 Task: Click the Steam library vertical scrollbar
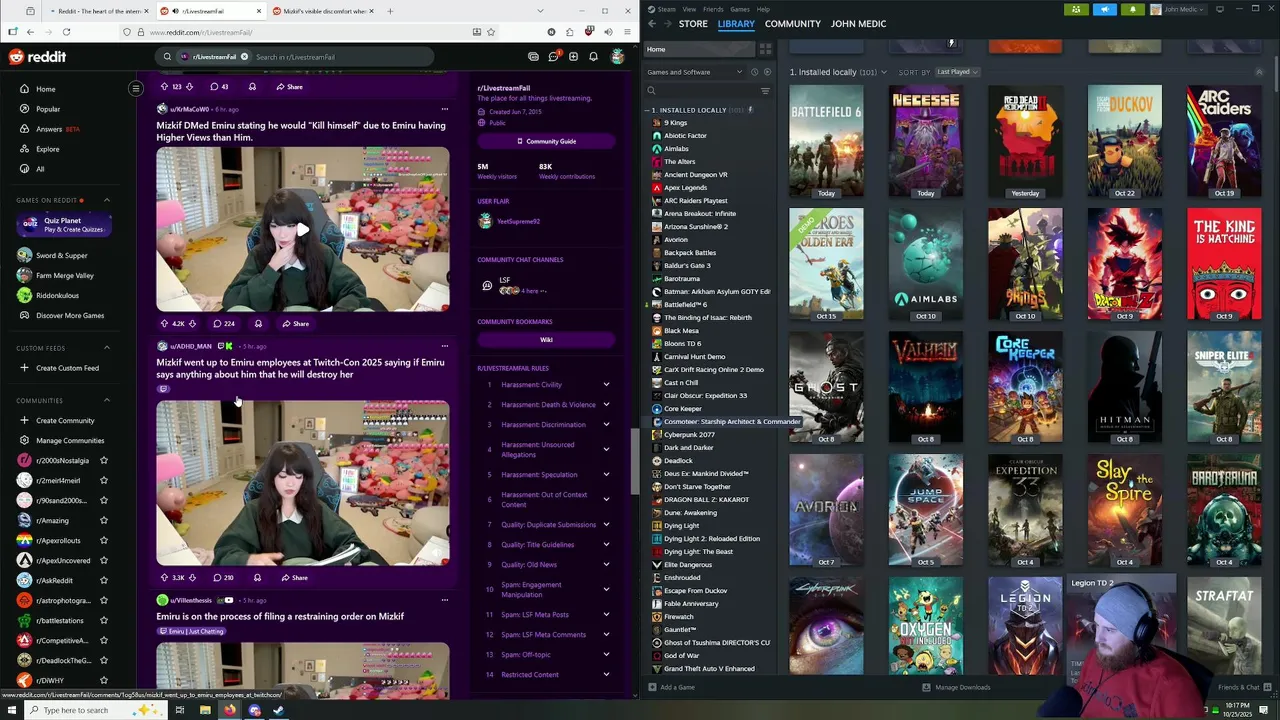point(1274,75)
